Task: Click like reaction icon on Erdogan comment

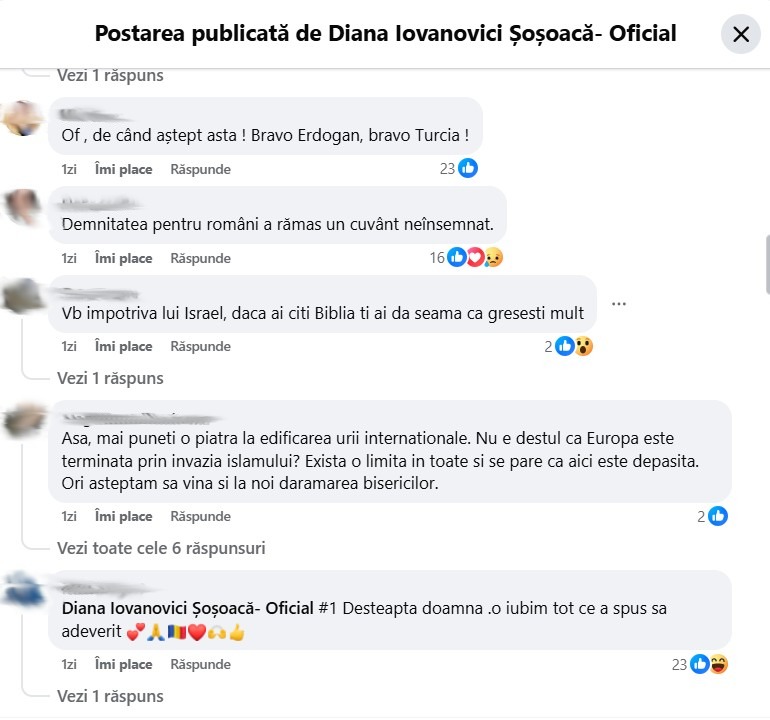Action: coord(467,168)
